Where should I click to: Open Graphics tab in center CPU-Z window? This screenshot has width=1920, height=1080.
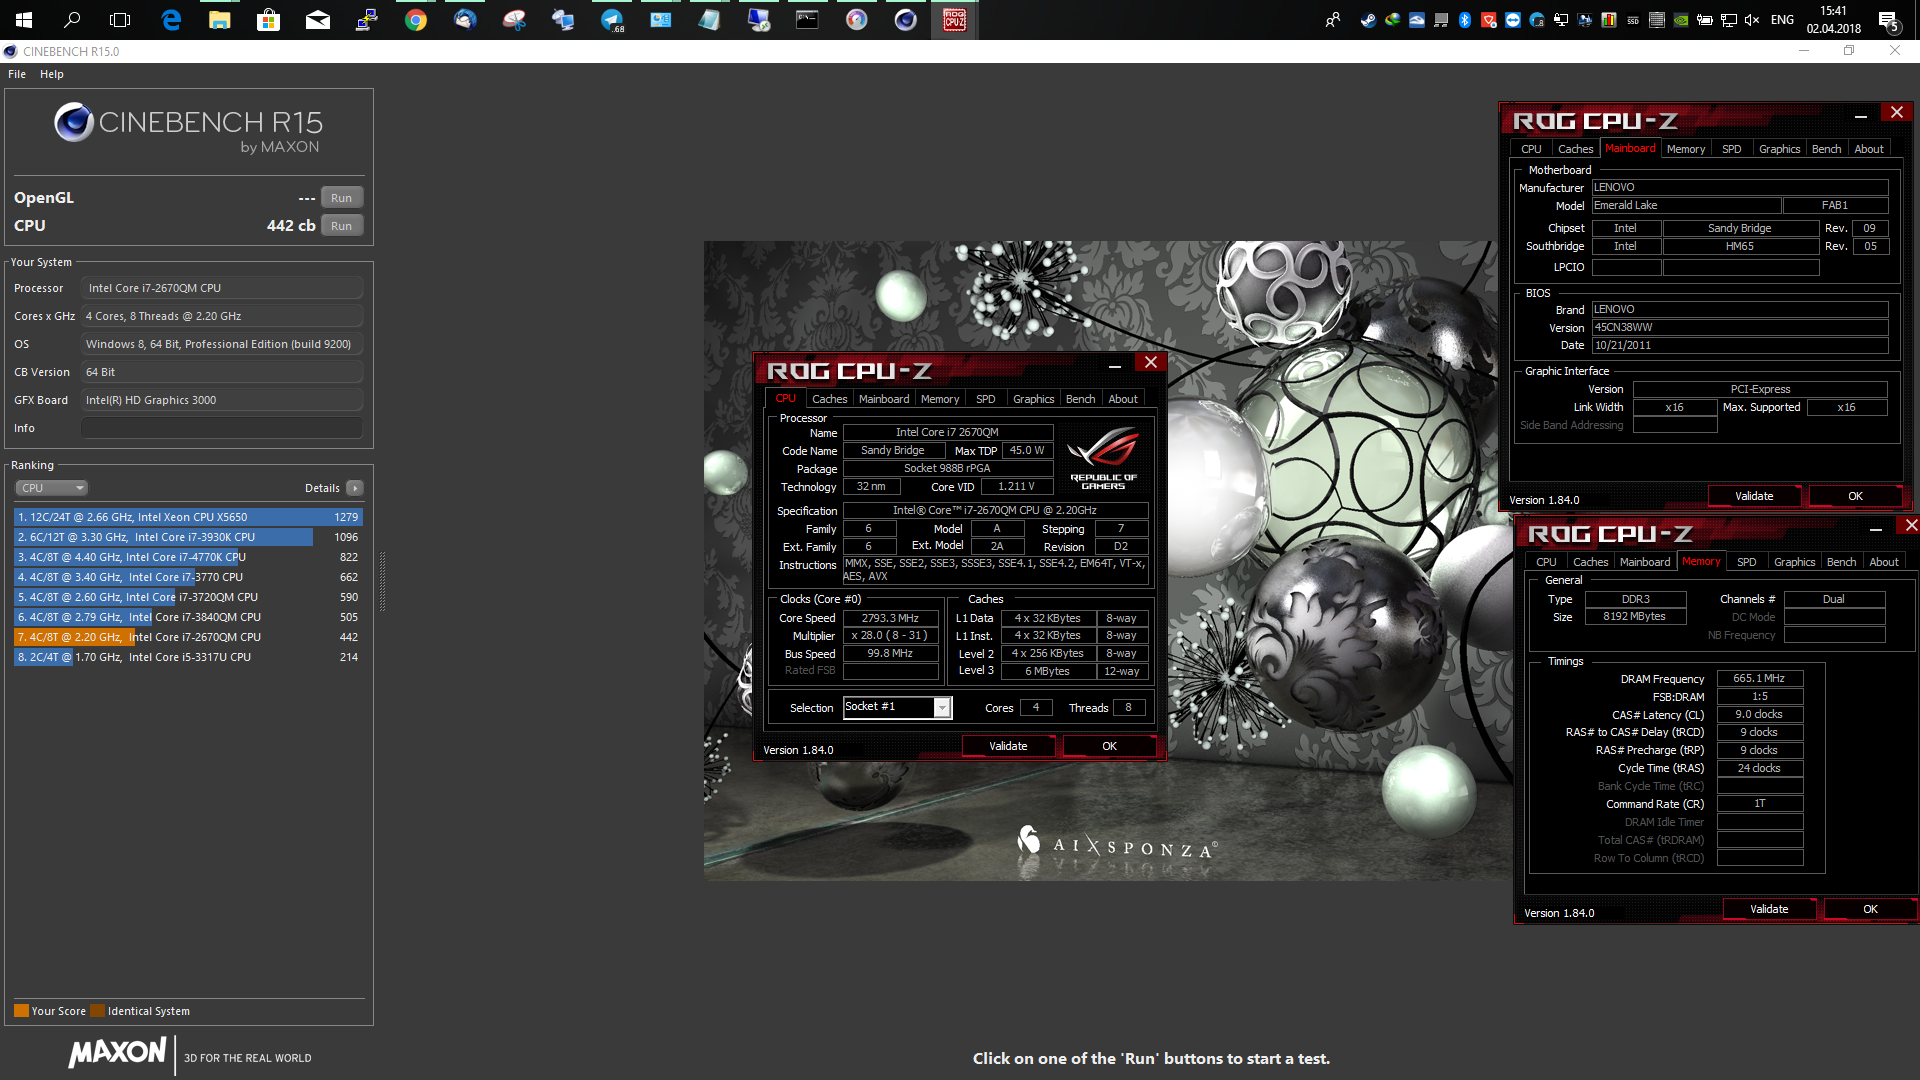[1033, 399]
